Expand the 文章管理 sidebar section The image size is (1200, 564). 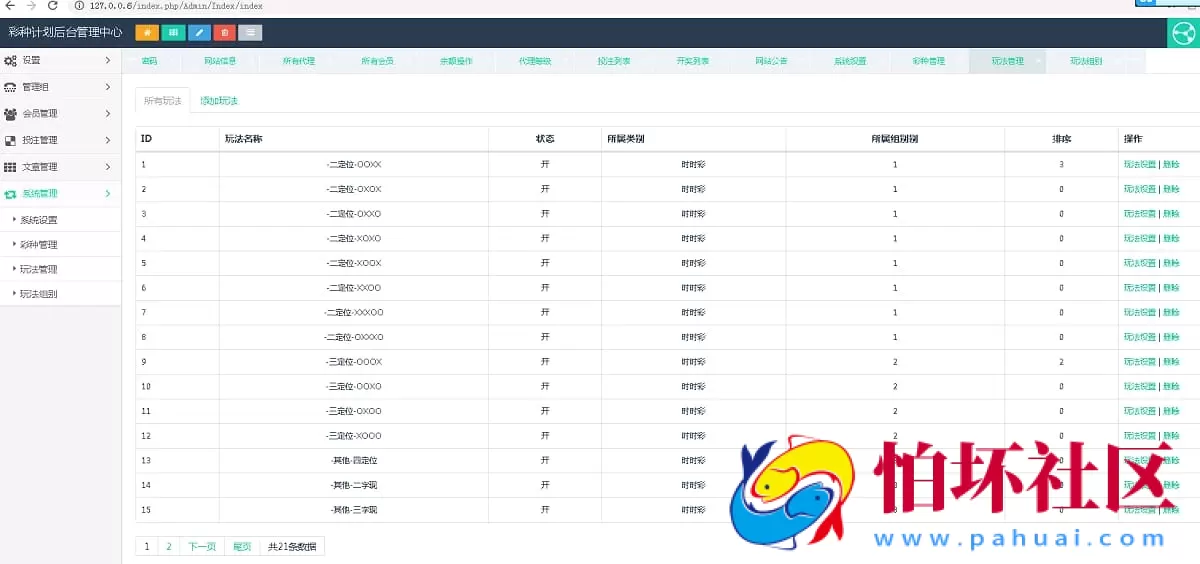tap(60, 167)
